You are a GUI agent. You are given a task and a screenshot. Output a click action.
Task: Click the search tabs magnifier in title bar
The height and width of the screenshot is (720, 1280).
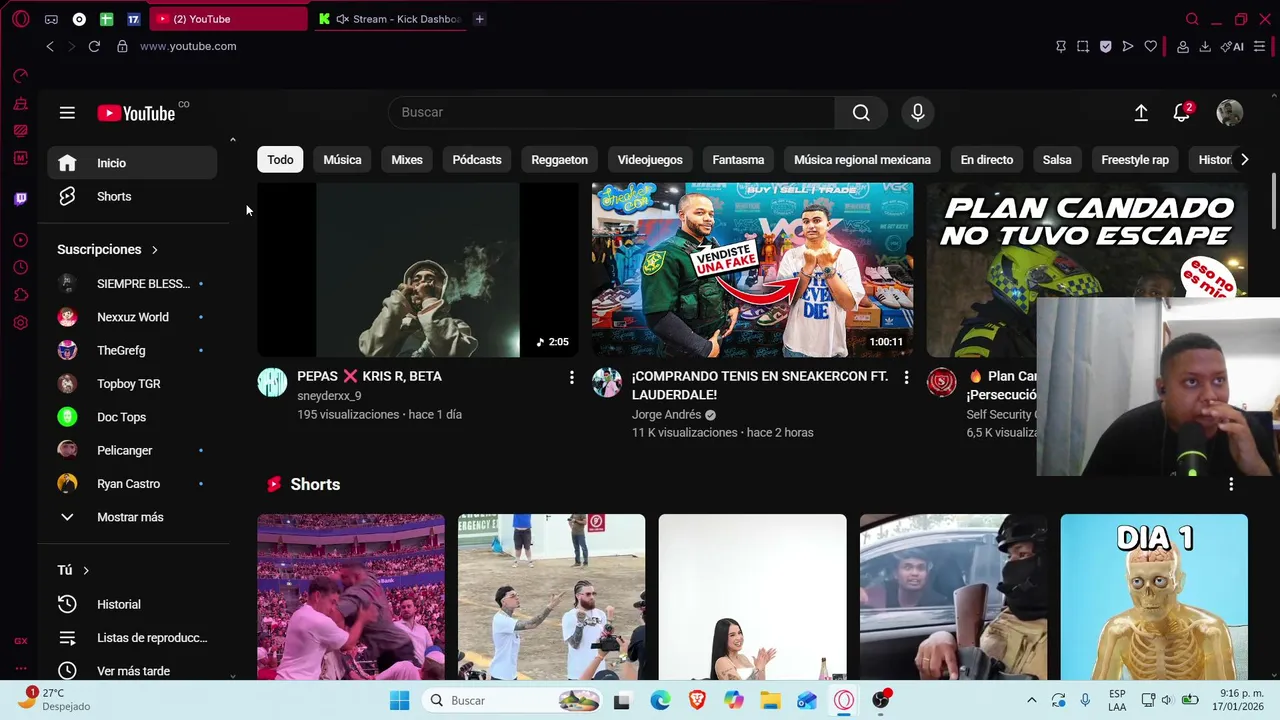click(1192, 19)
